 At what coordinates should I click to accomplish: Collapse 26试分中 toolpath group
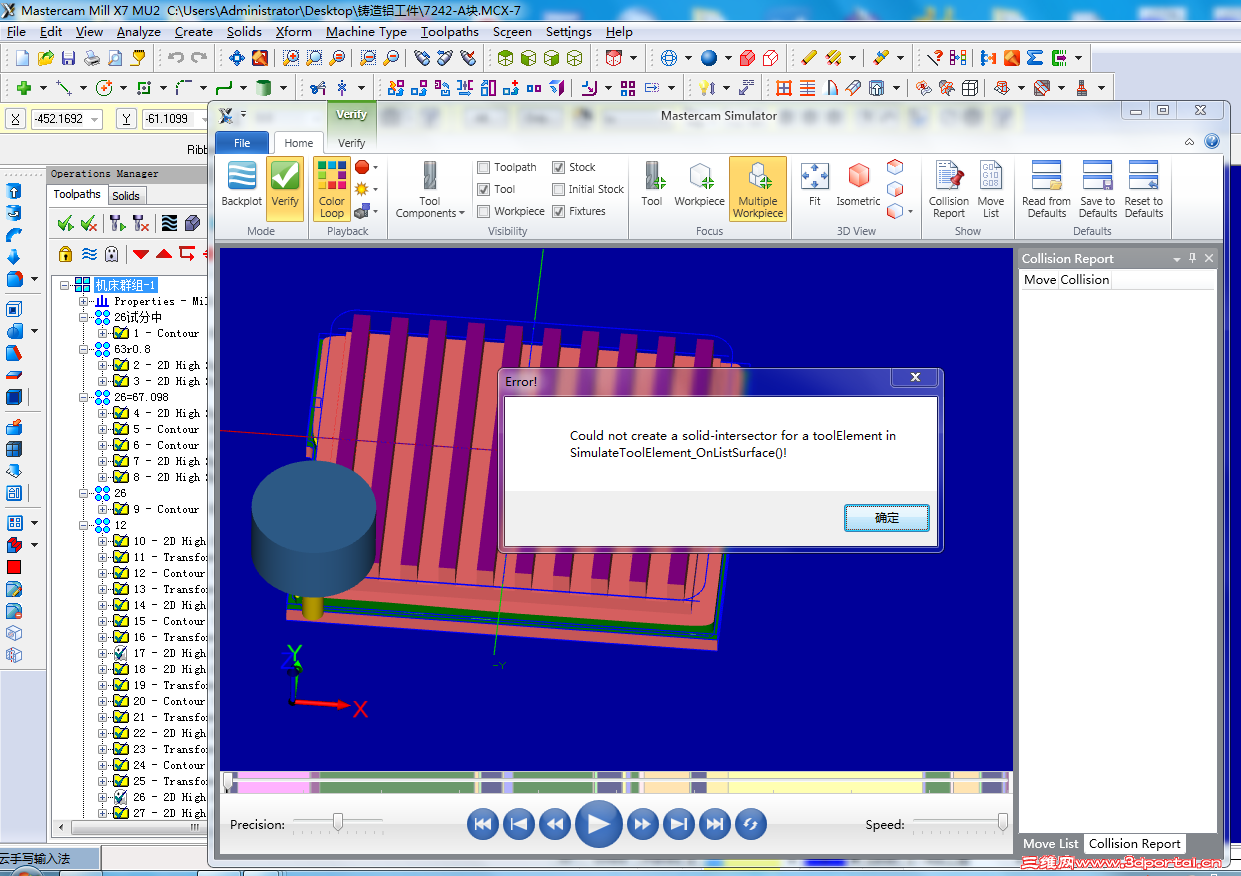(84, 317)
